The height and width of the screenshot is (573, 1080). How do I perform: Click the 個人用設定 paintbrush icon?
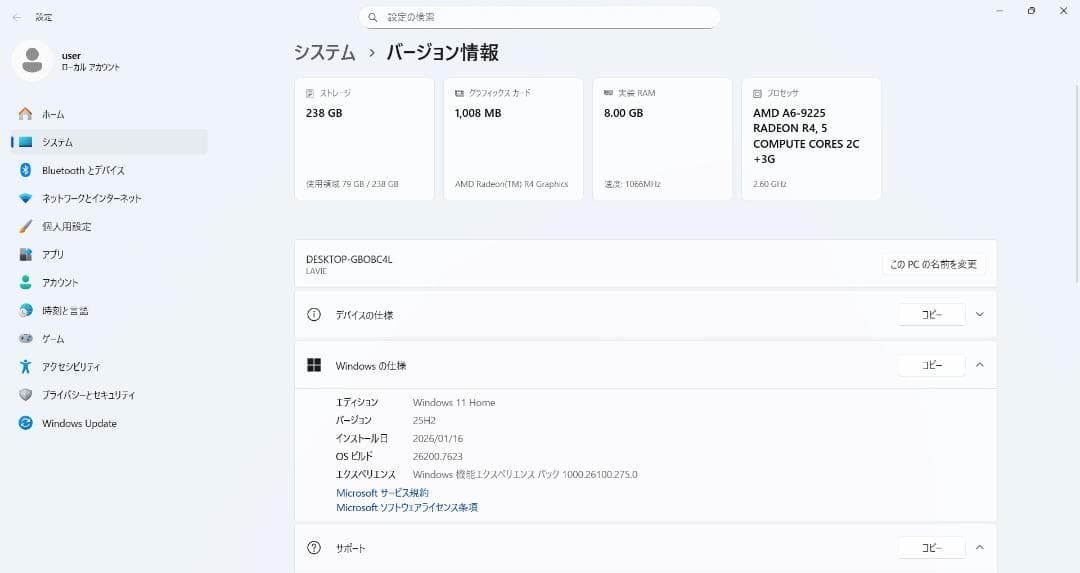[x=25, y=226]
